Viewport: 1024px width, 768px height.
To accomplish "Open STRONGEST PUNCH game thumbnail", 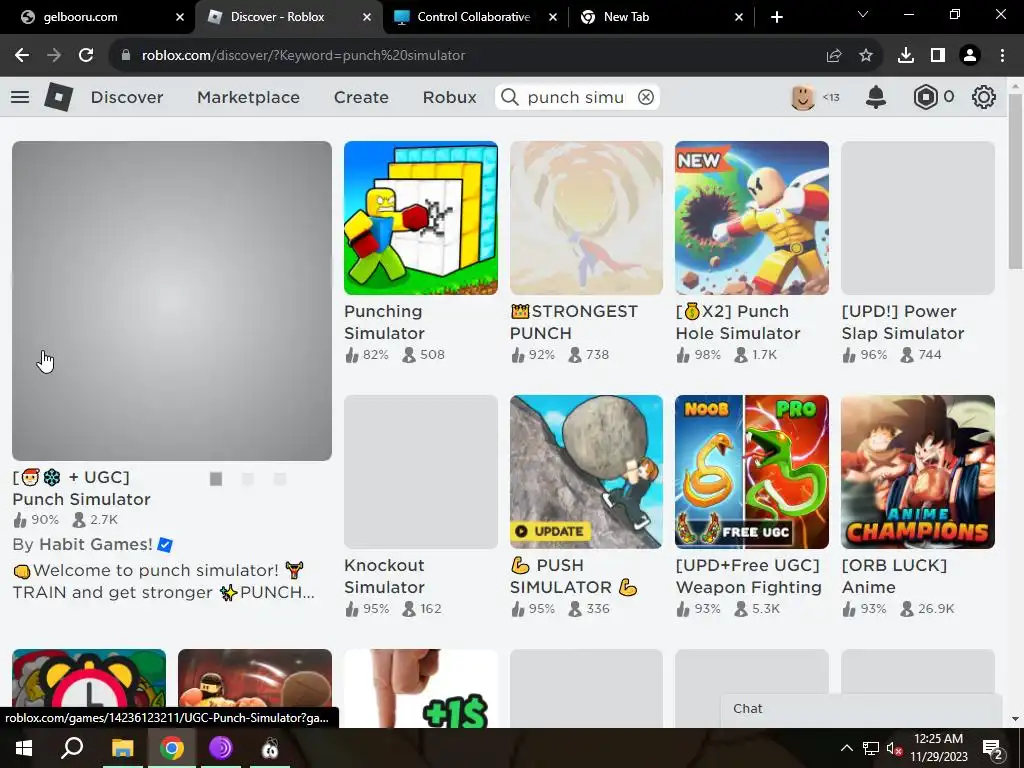I will (x=586, y=217).
